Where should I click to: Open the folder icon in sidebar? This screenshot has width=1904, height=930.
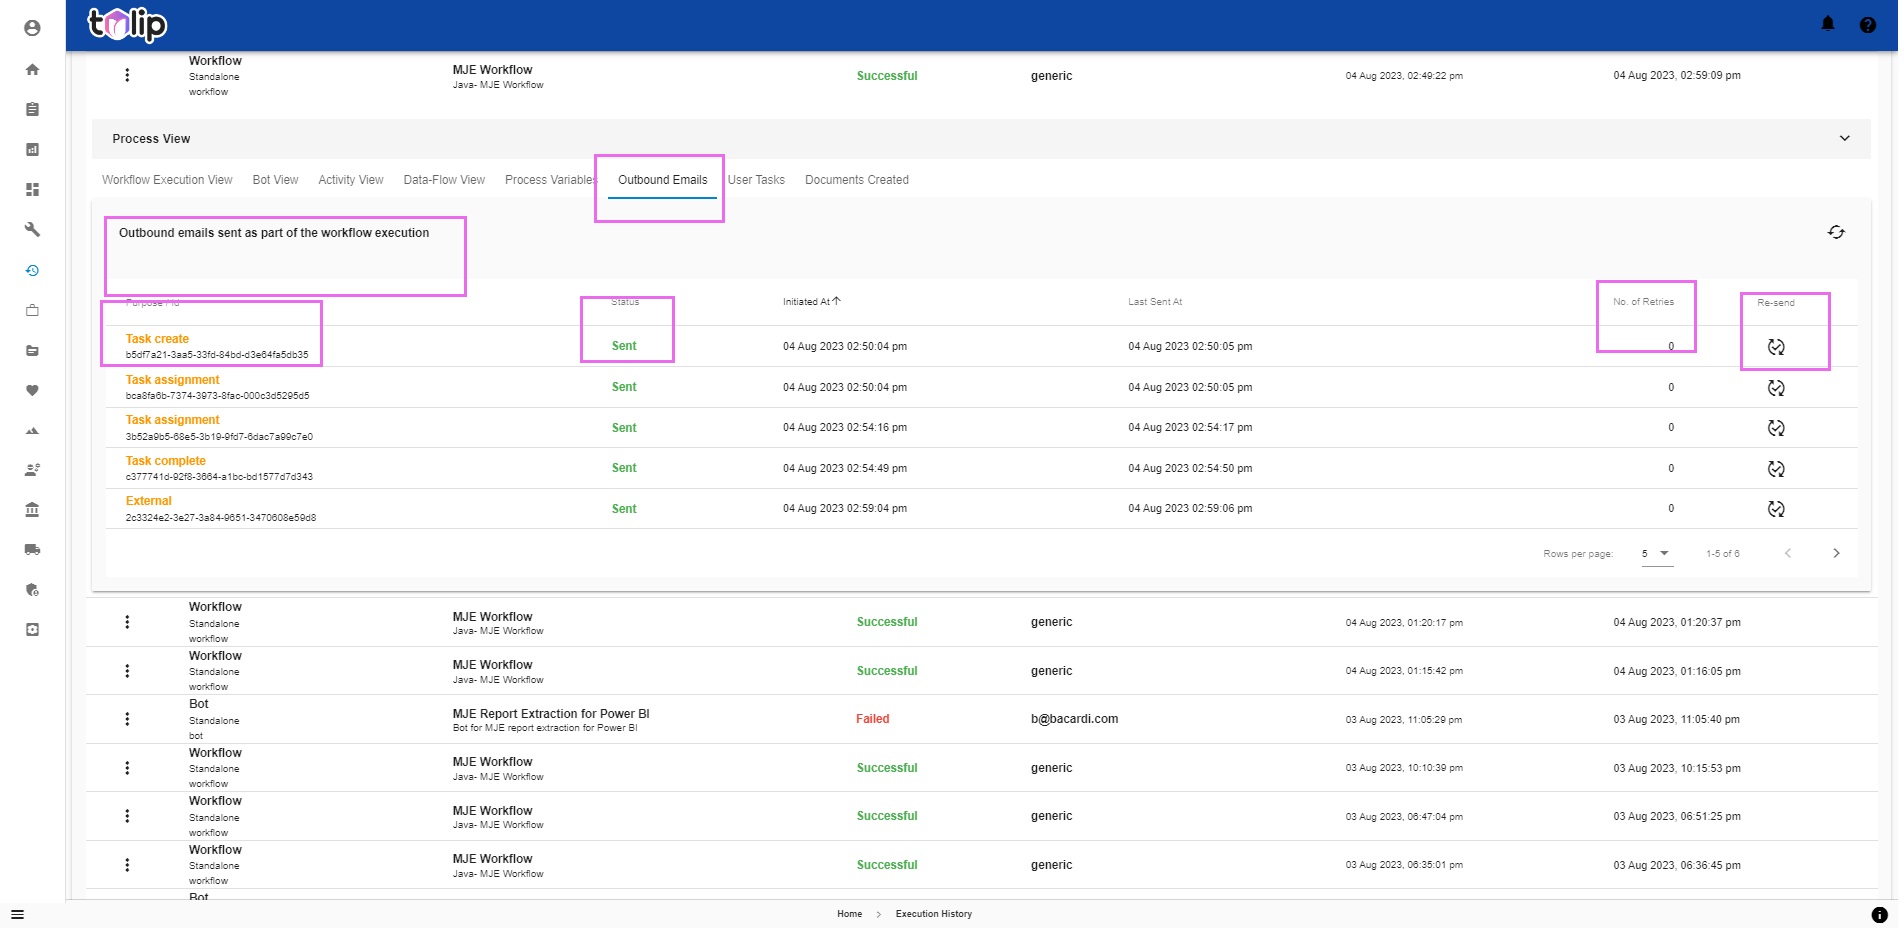[32, 350]
